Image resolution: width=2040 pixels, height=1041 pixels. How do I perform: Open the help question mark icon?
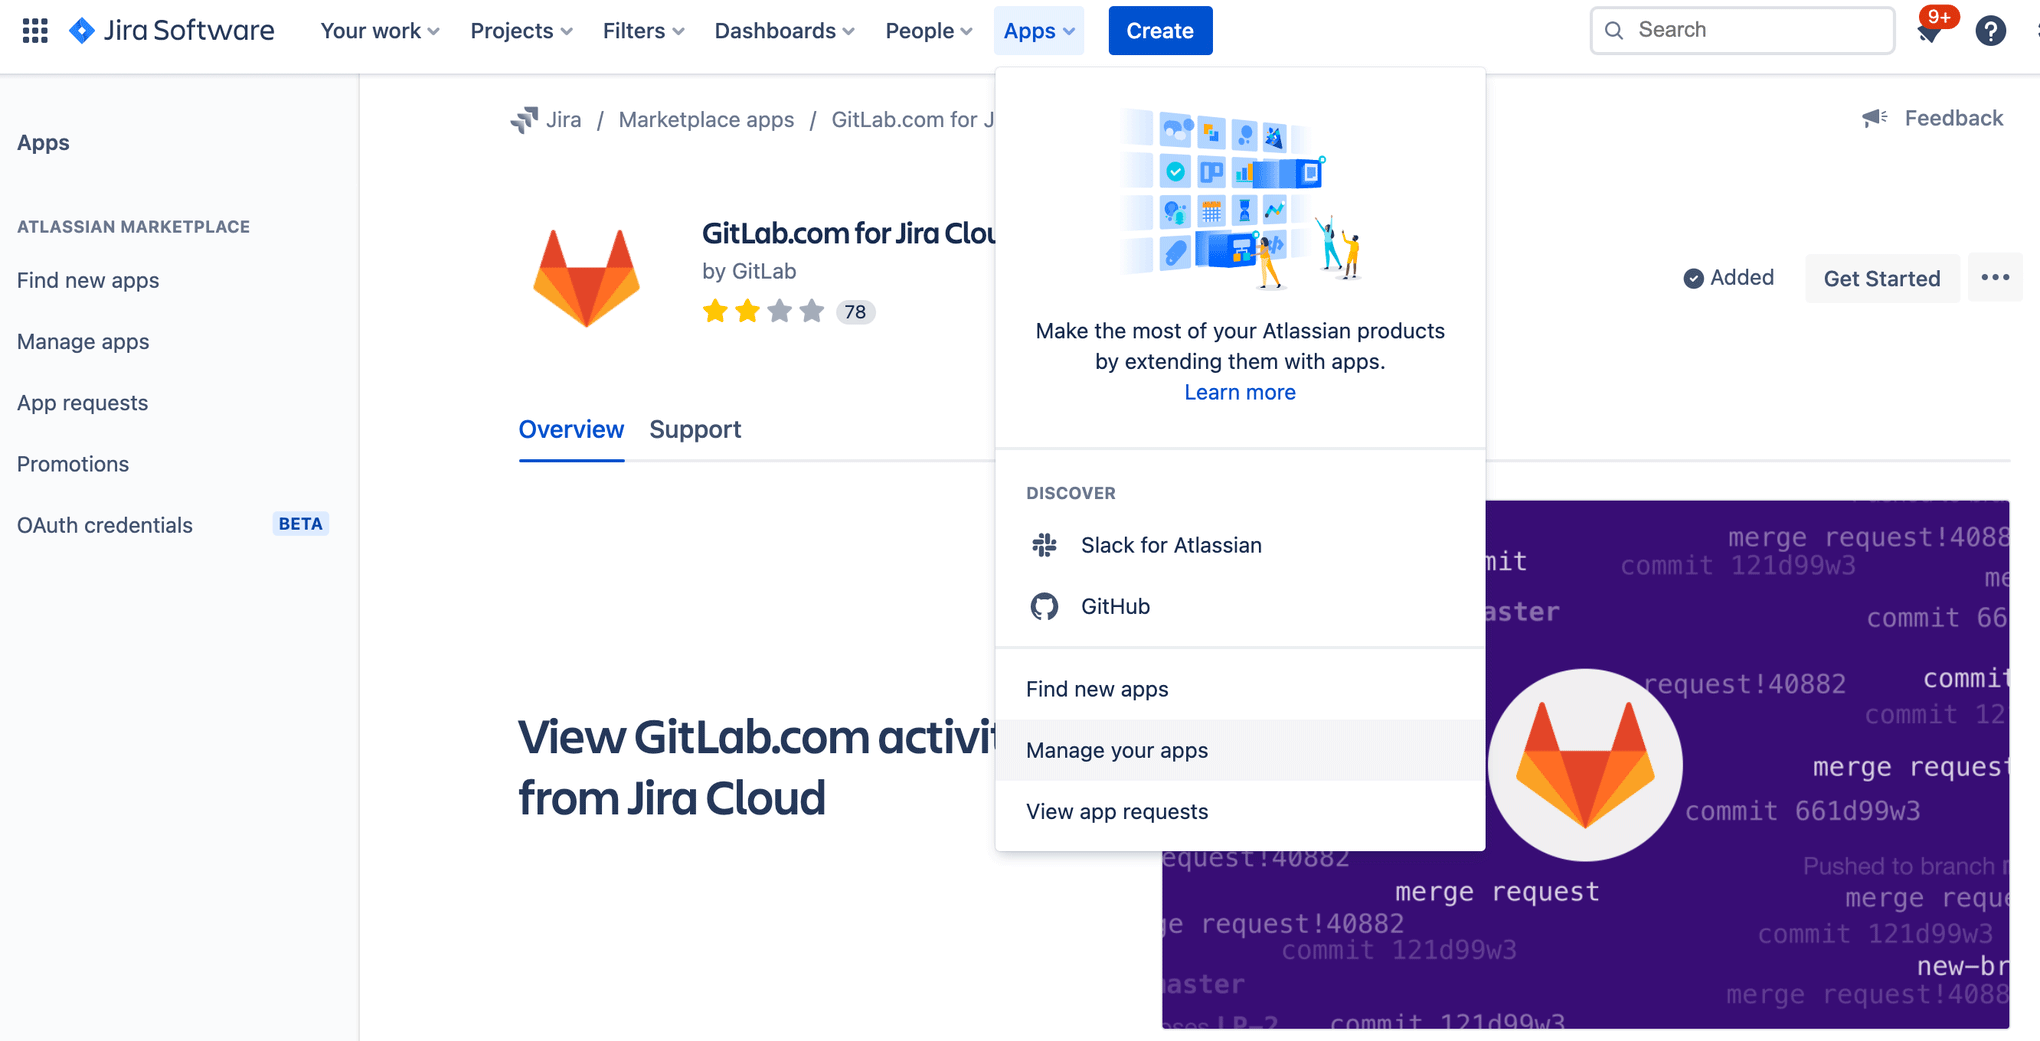(1991, 30)
